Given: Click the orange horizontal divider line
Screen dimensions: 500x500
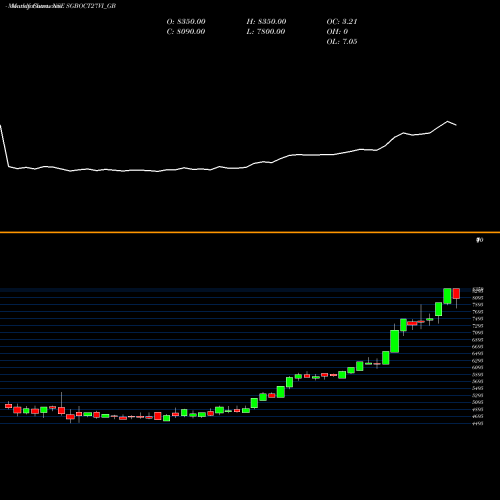Looking at the screenshot, I should [x=250, y=232].
